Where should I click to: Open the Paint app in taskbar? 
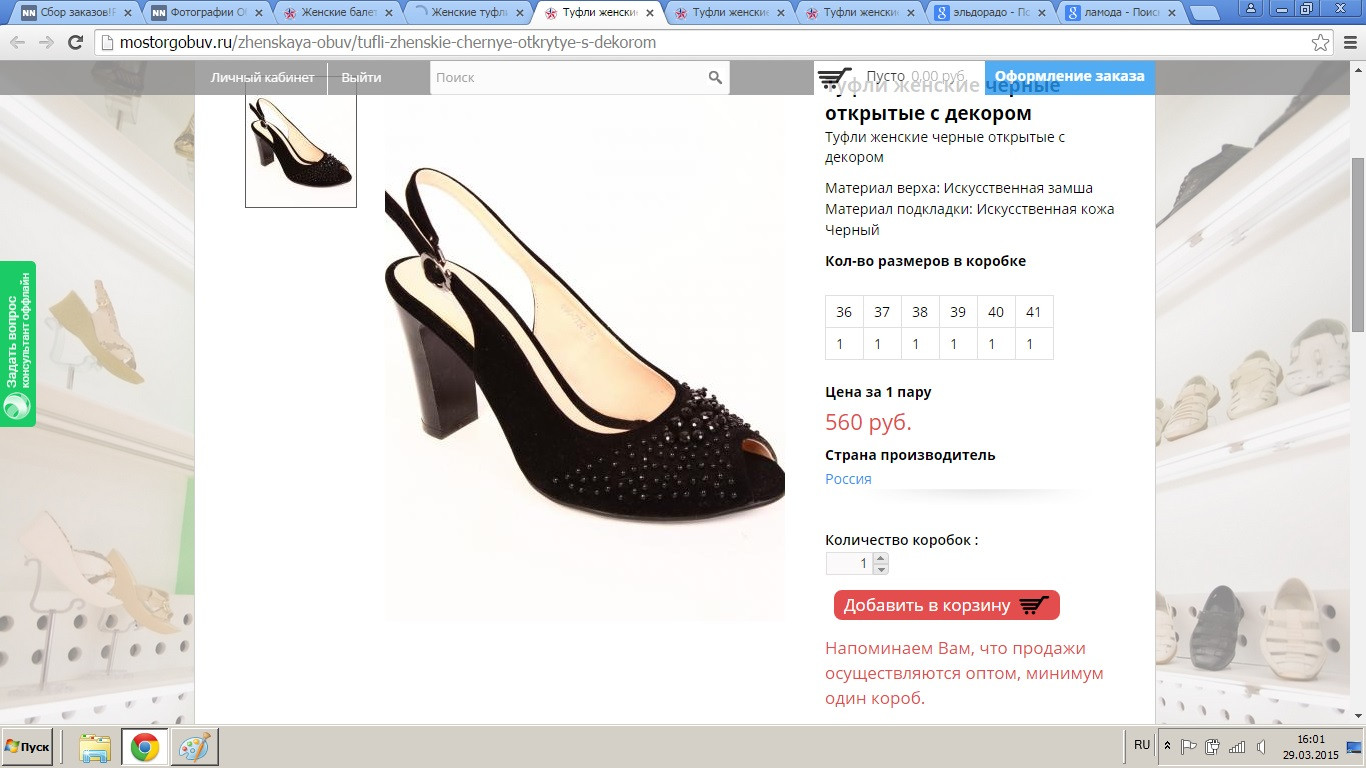pyautogui.click(x=194, y=747)
